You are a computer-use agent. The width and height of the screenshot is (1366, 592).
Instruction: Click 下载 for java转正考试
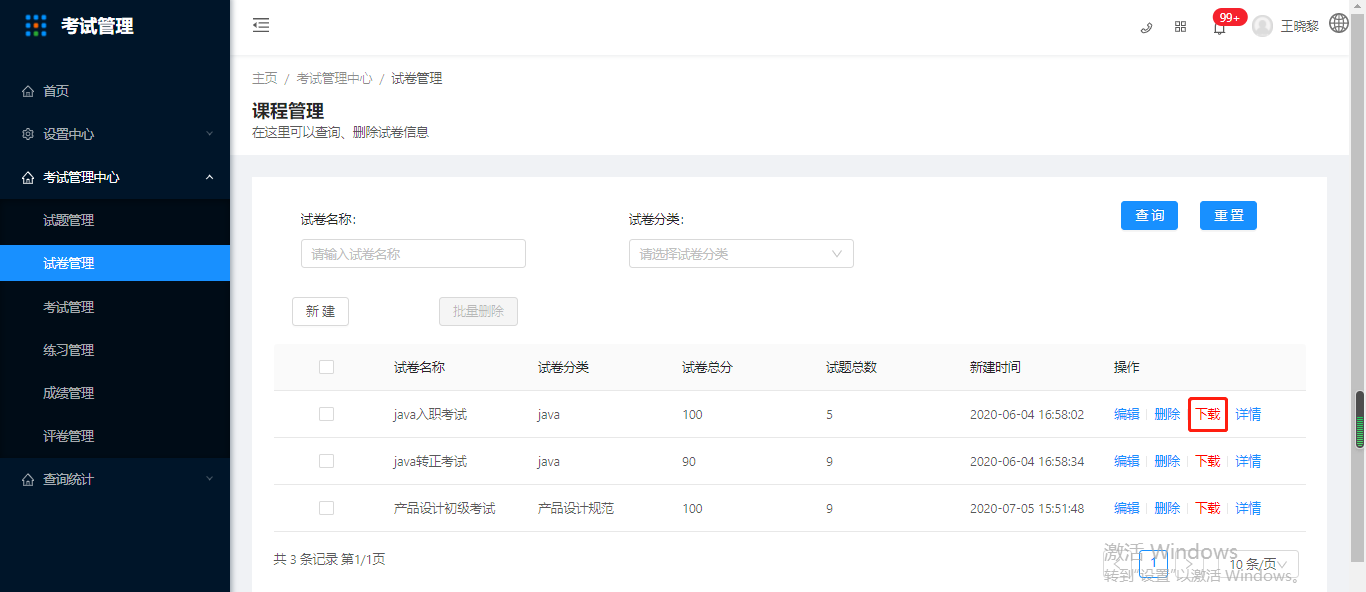(1208, 461)
